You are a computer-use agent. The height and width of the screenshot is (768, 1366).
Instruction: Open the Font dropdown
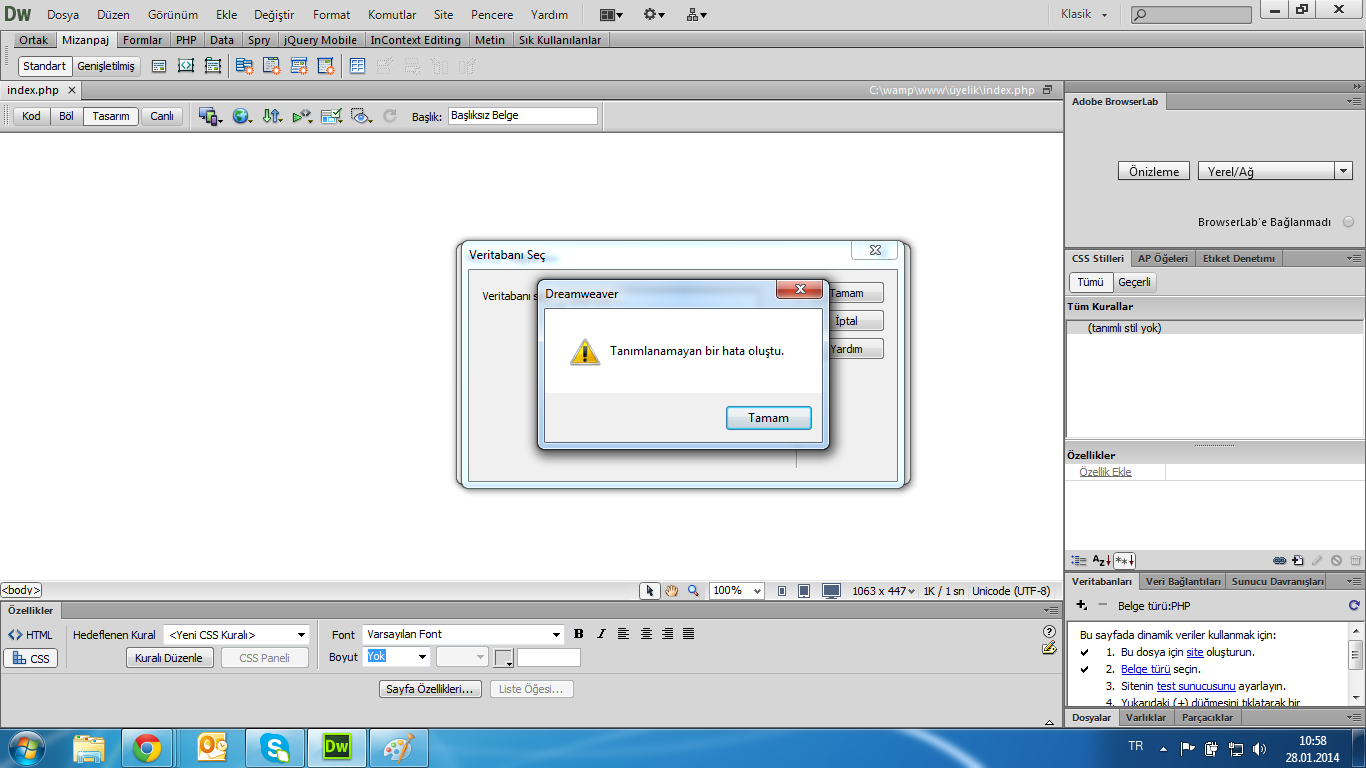pyautogui.click(x=464, y=634)
